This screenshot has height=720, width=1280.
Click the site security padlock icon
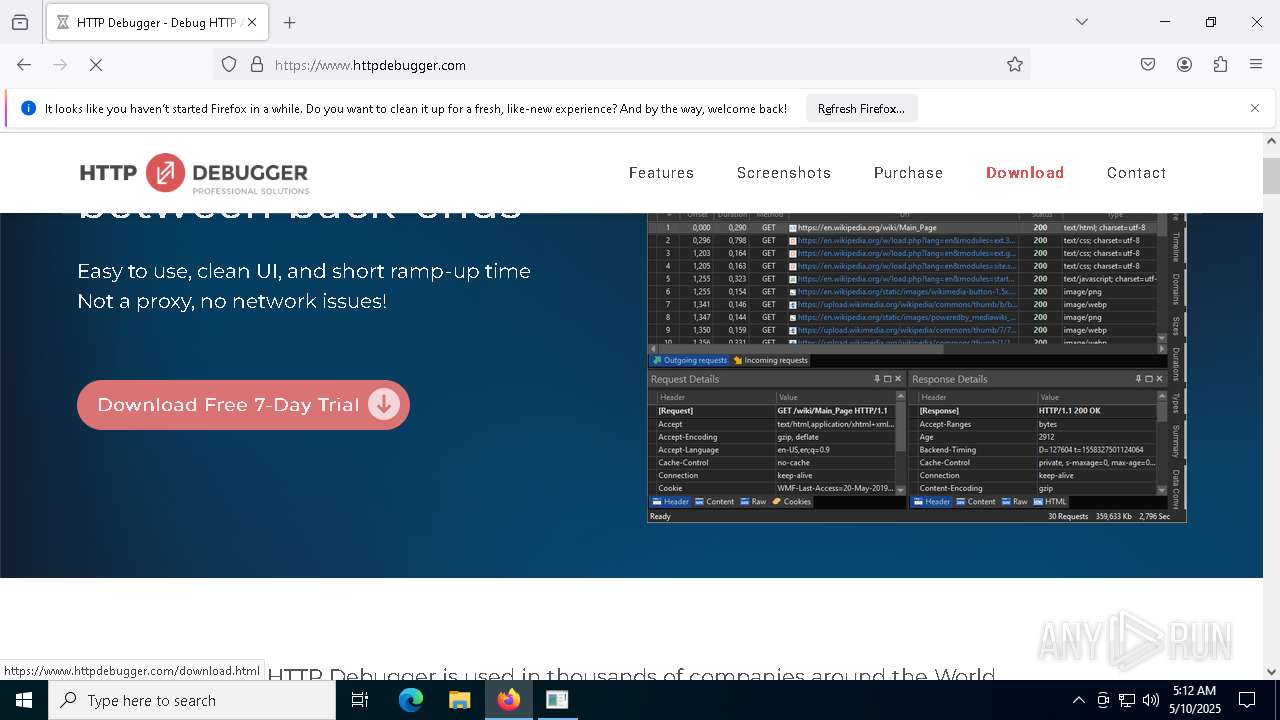257,65
